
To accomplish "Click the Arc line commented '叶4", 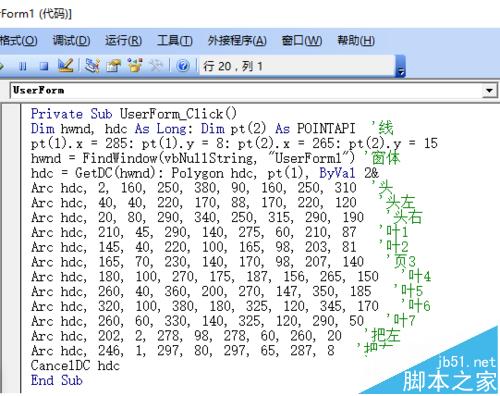I will pyautogui.click(x=231, y=276).
